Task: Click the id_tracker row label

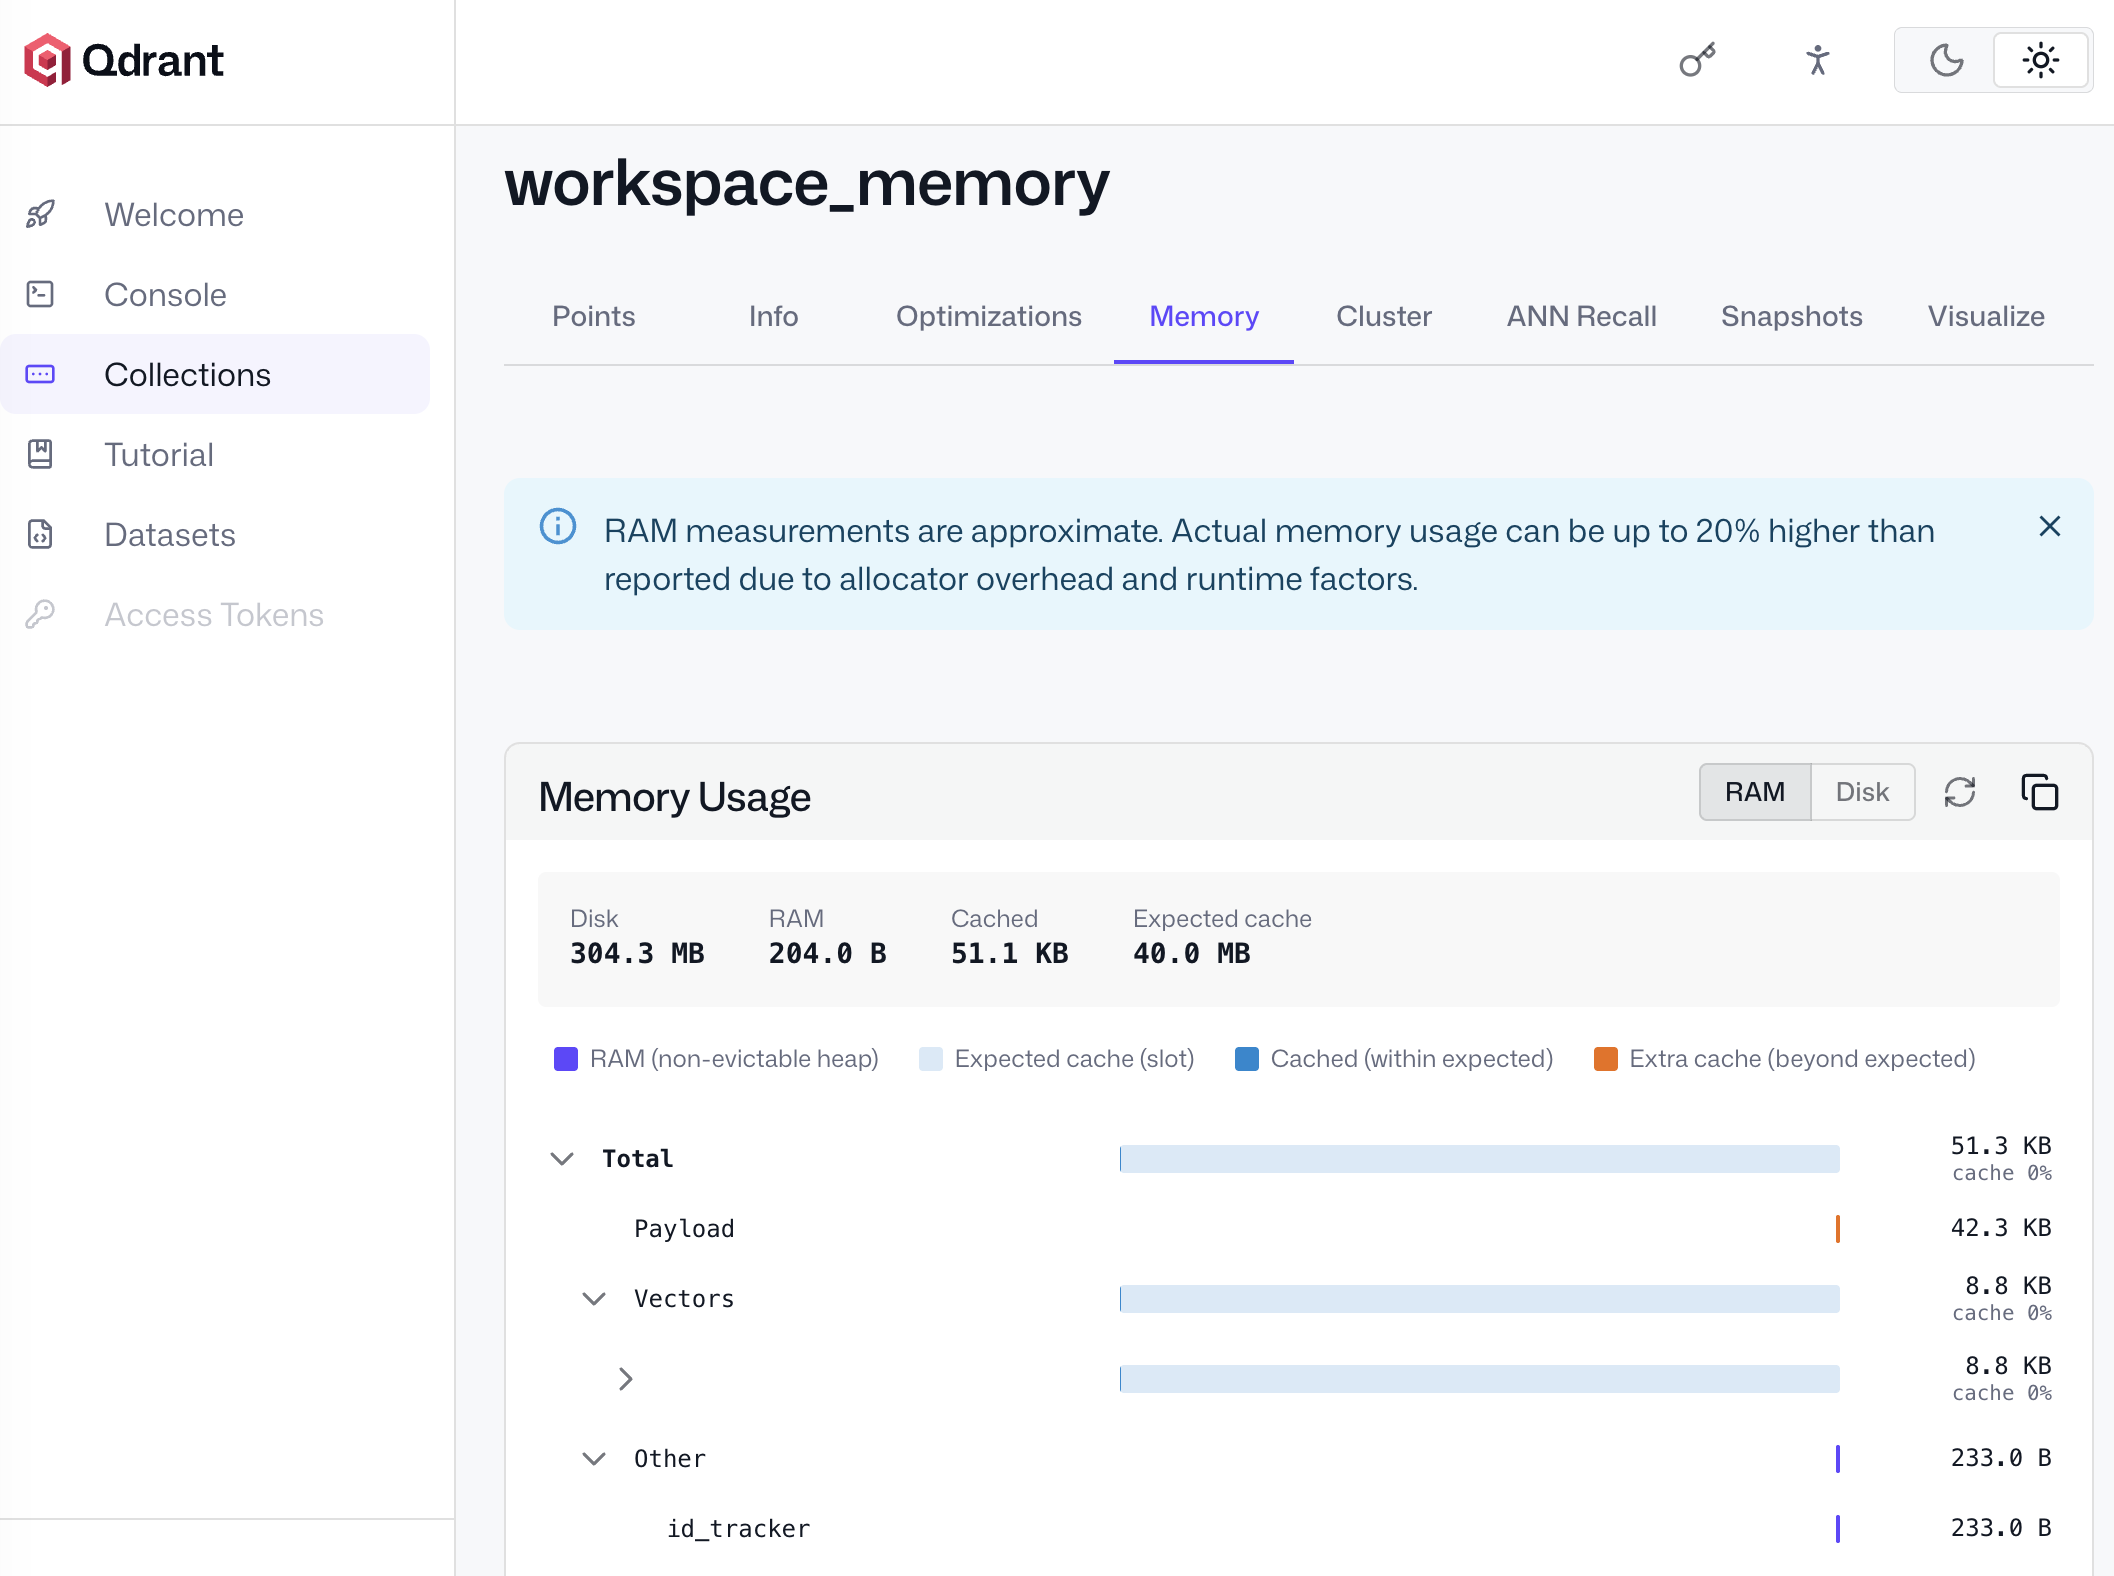Action: pos(739,1528)
